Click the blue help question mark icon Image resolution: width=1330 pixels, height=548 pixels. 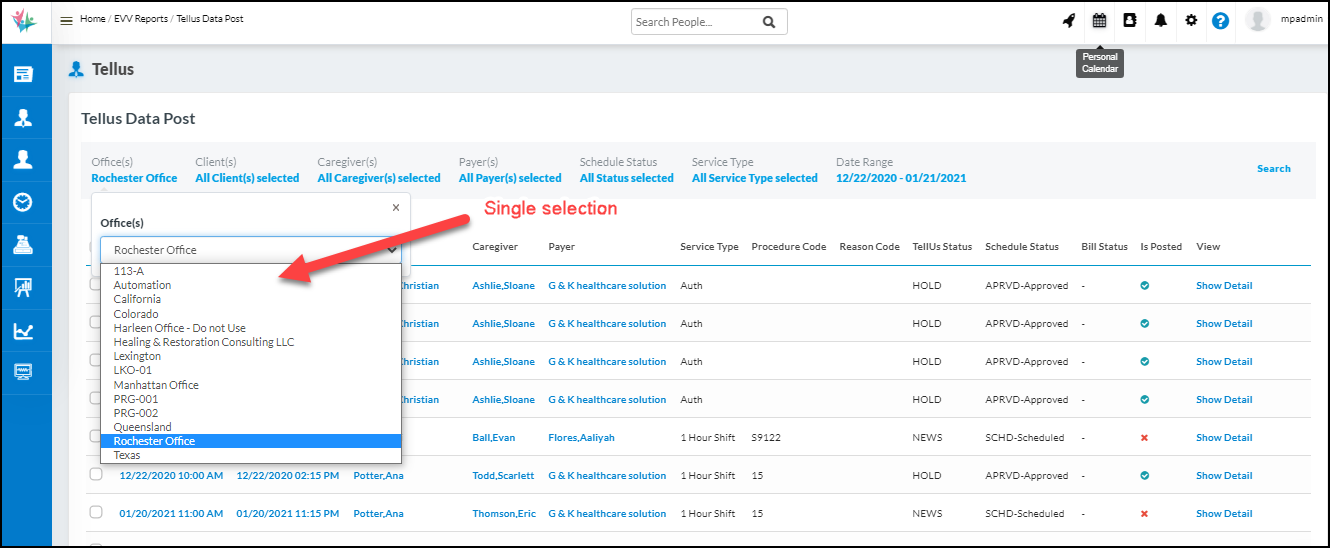(x=1220, y=21)
